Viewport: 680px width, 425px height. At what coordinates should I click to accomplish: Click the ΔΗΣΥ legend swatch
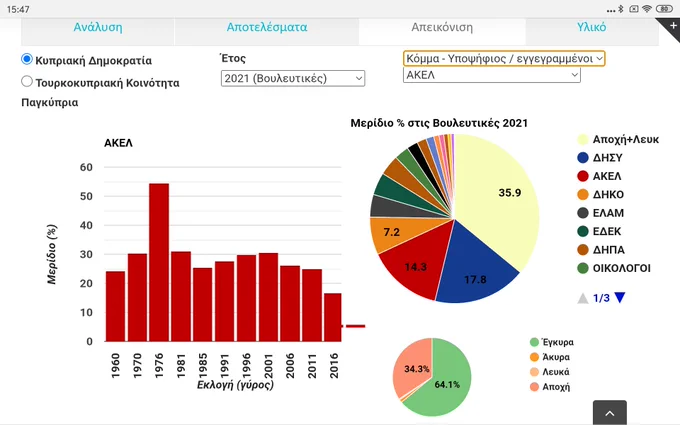[x=583, y=157]
